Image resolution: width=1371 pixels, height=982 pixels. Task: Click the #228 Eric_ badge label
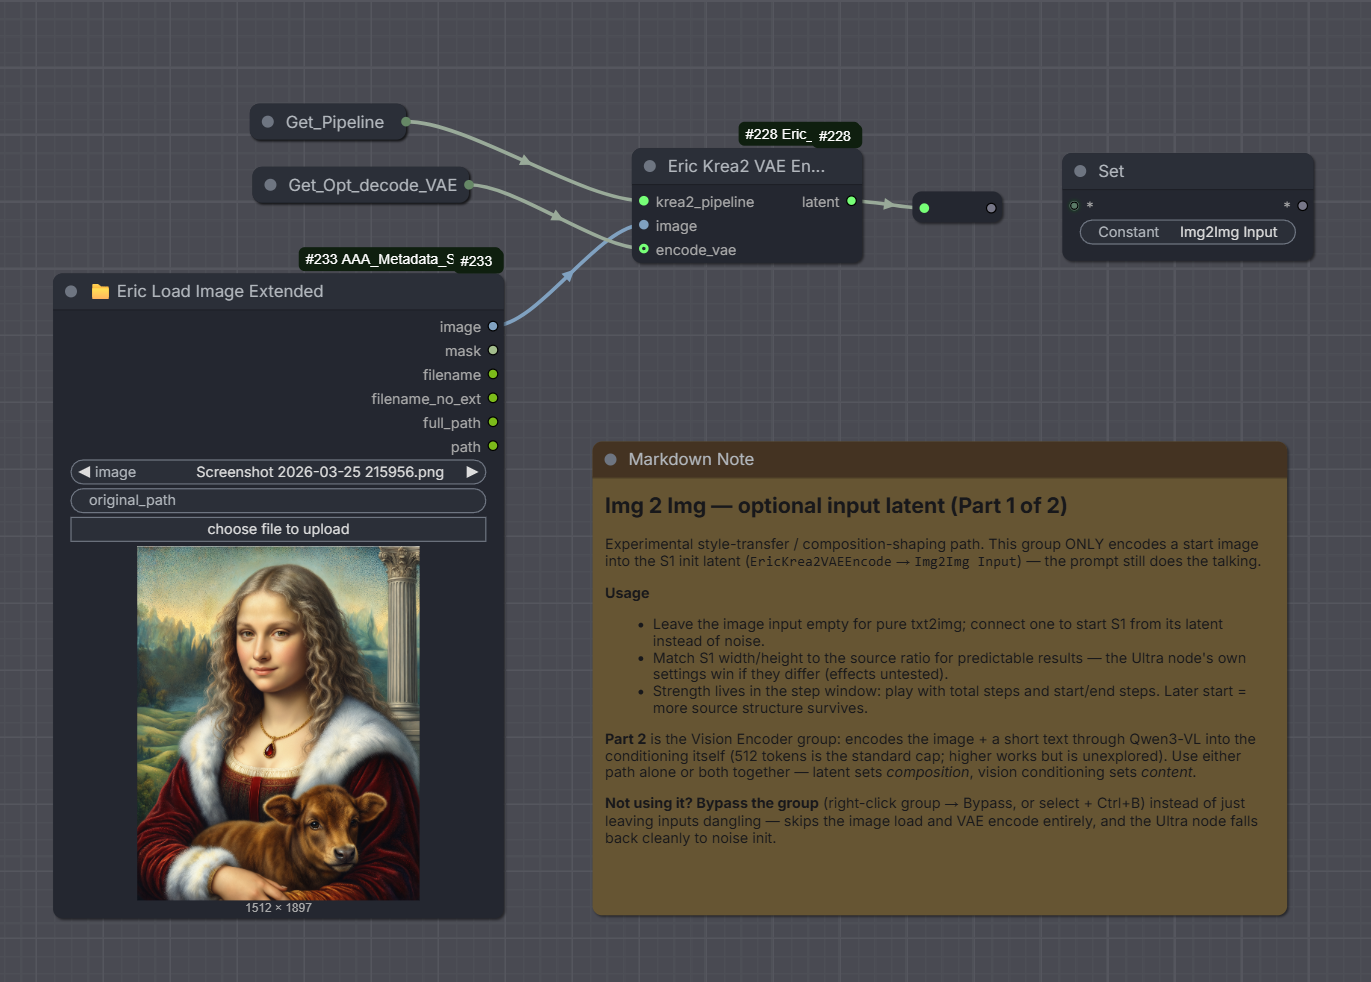[x=778, y=134]
